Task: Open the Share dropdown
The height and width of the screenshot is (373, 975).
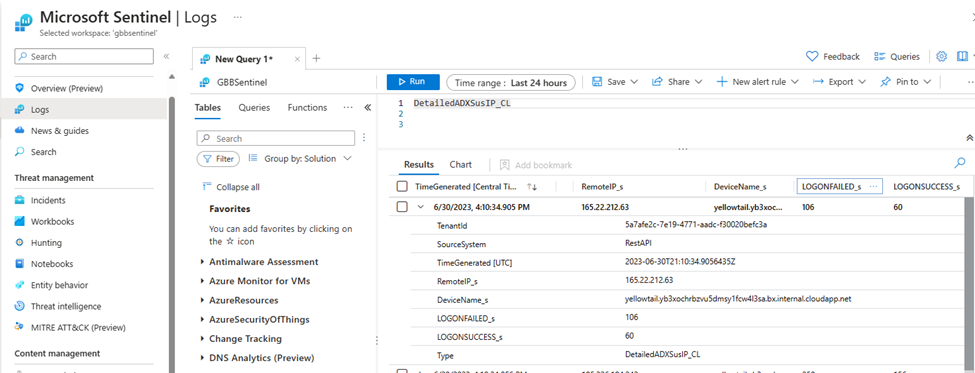Action: tap(677, 82)
